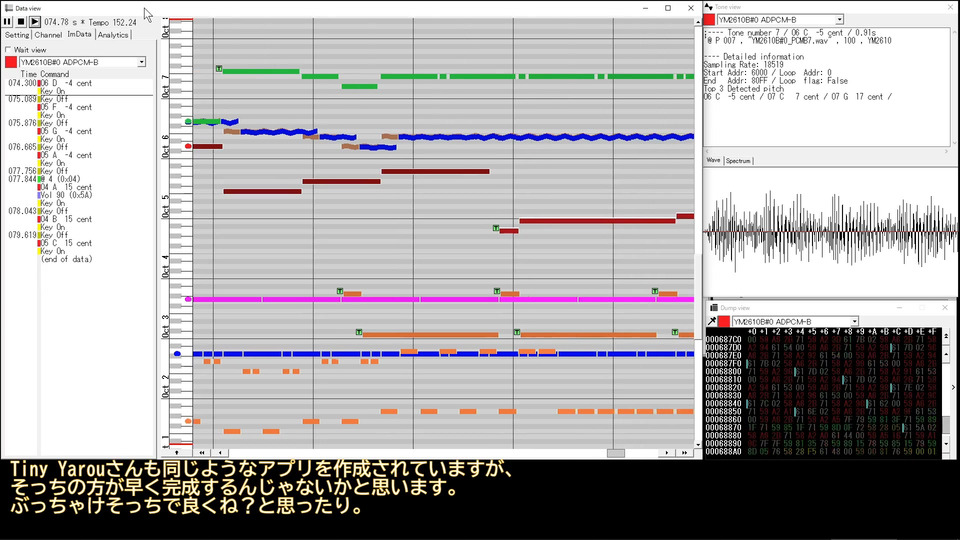Pause playback in Data view
The width and height of the screenshot is (960, 540).
[7, 21]
